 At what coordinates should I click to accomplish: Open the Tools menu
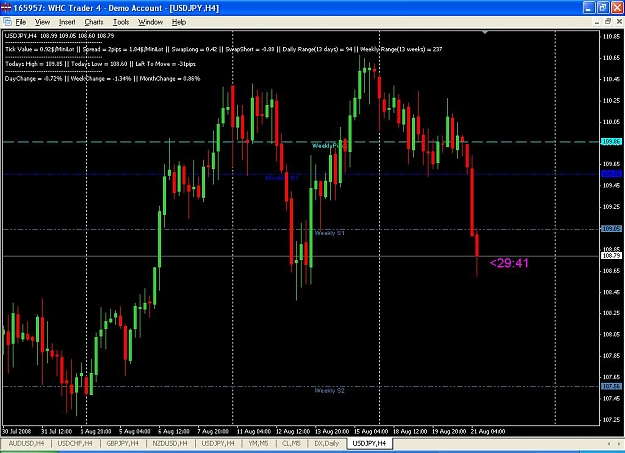pyautogui.click(x=121, y=22)
